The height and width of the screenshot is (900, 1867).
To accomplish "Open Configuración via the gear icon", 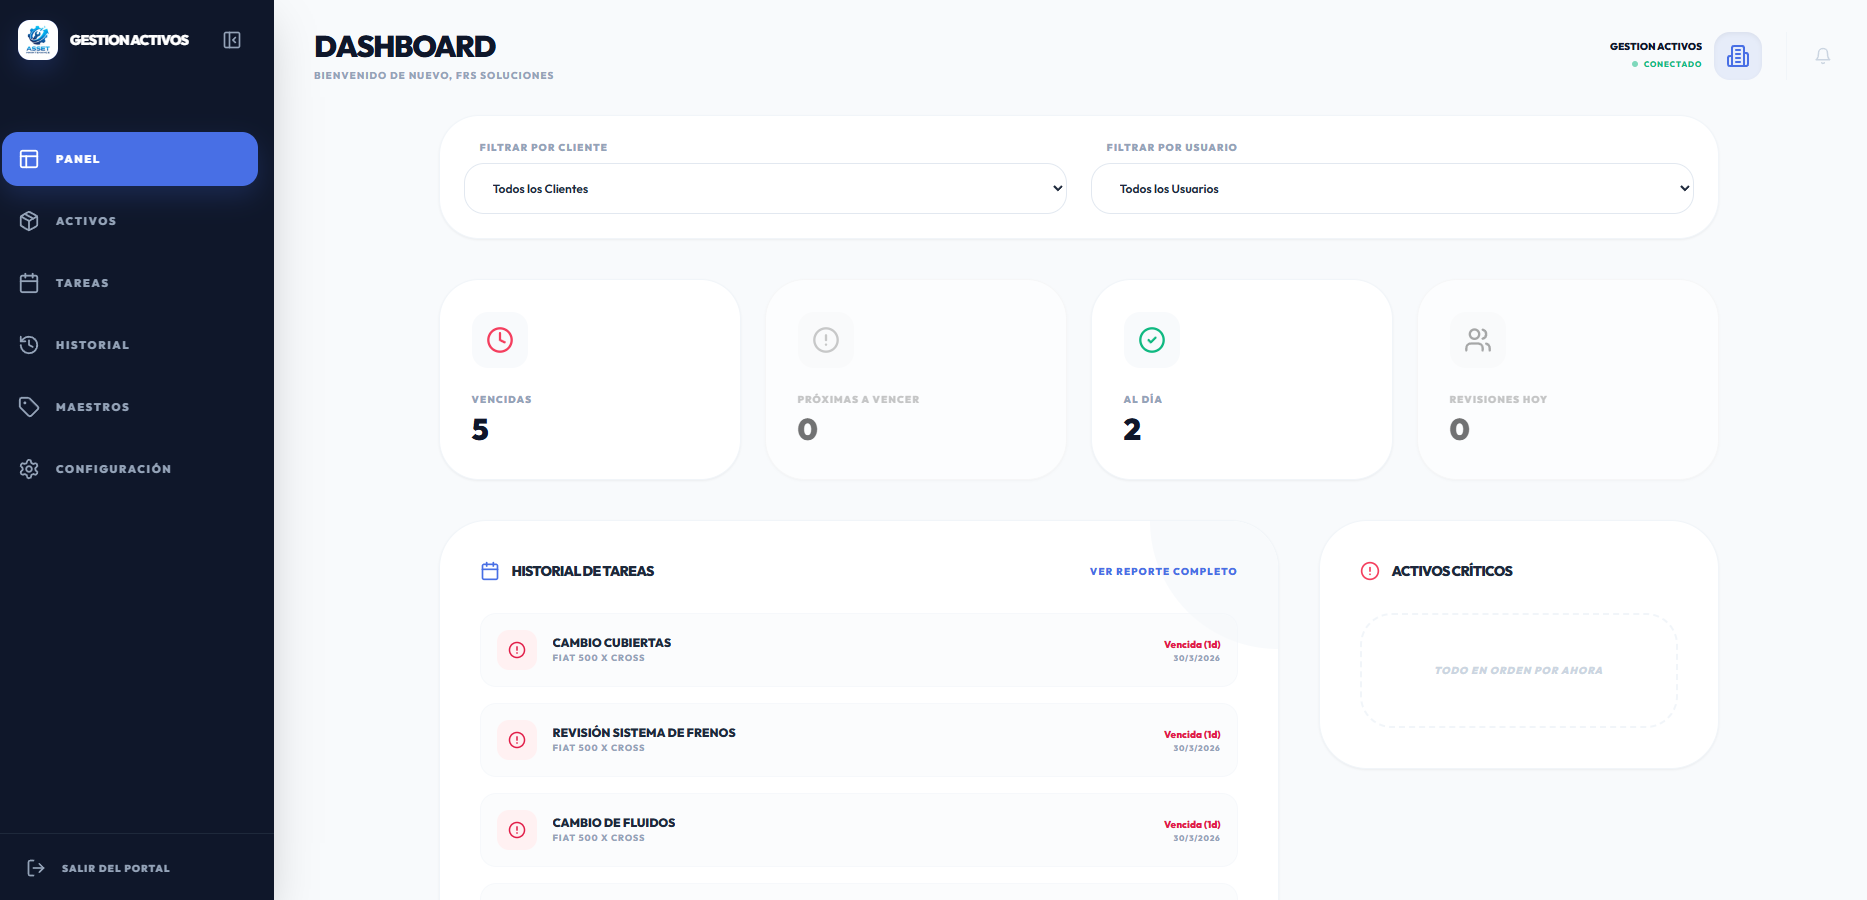I will coord(30,469).
